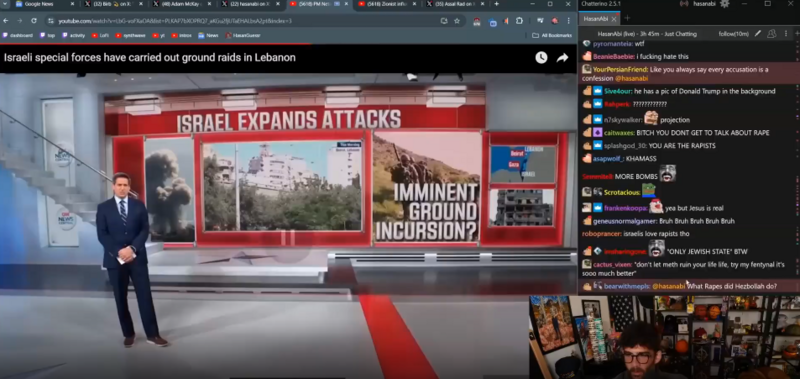This screenshot has width=800, height=379.
Task: Click the install/cast icon beside the bookmark star
Action: (444, 21)
